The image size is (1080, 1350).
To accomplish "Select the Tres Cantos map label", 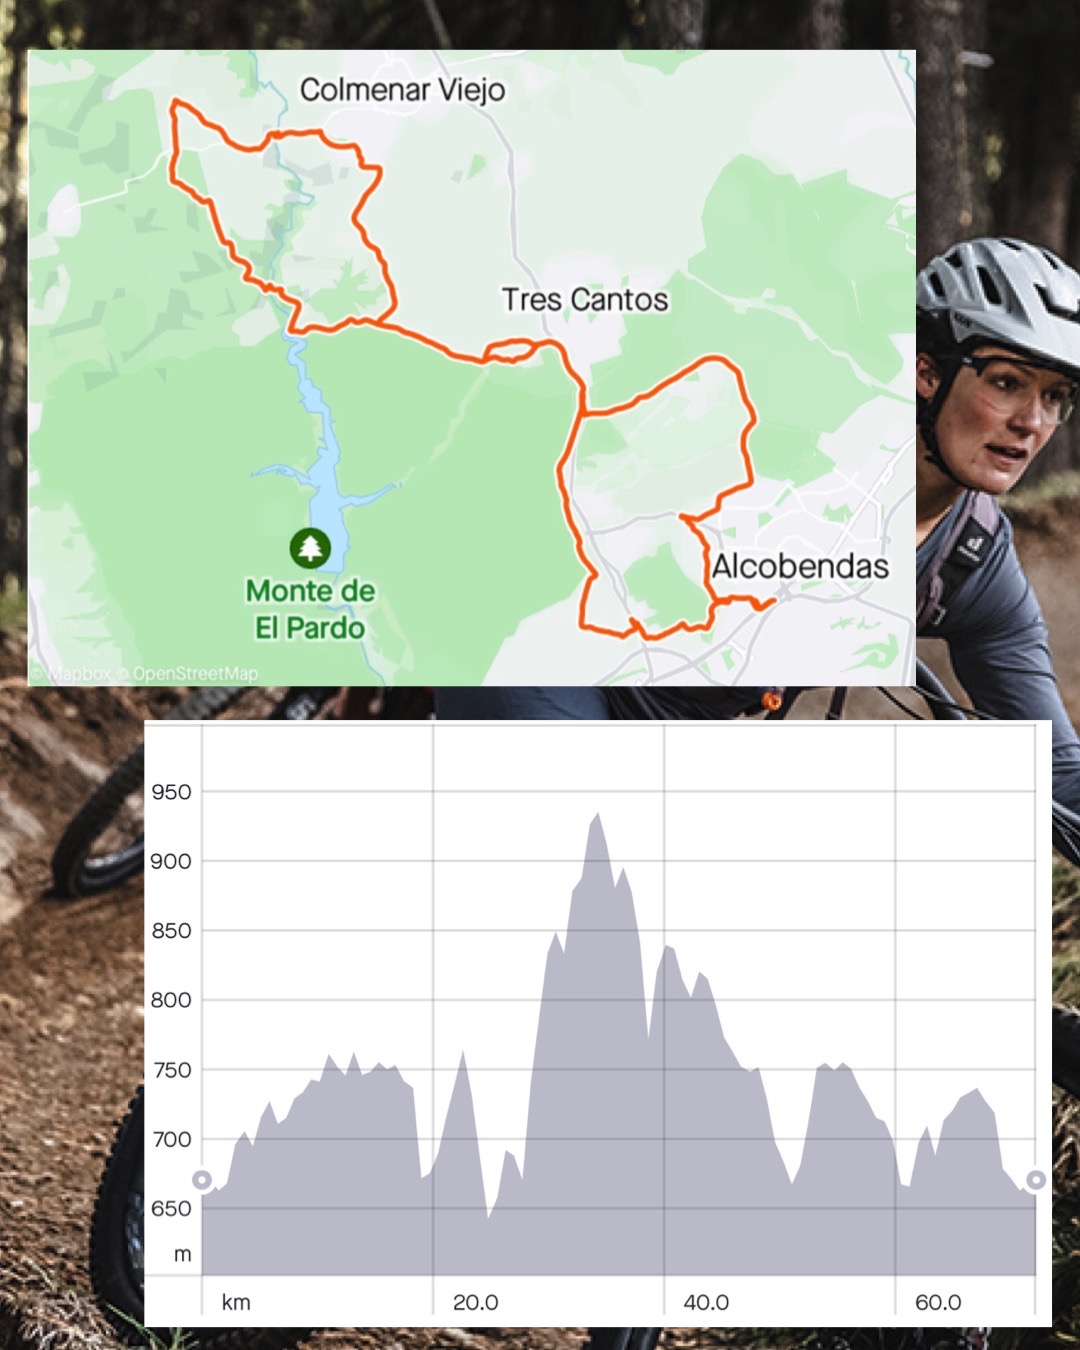I will (x=585, y=299).
